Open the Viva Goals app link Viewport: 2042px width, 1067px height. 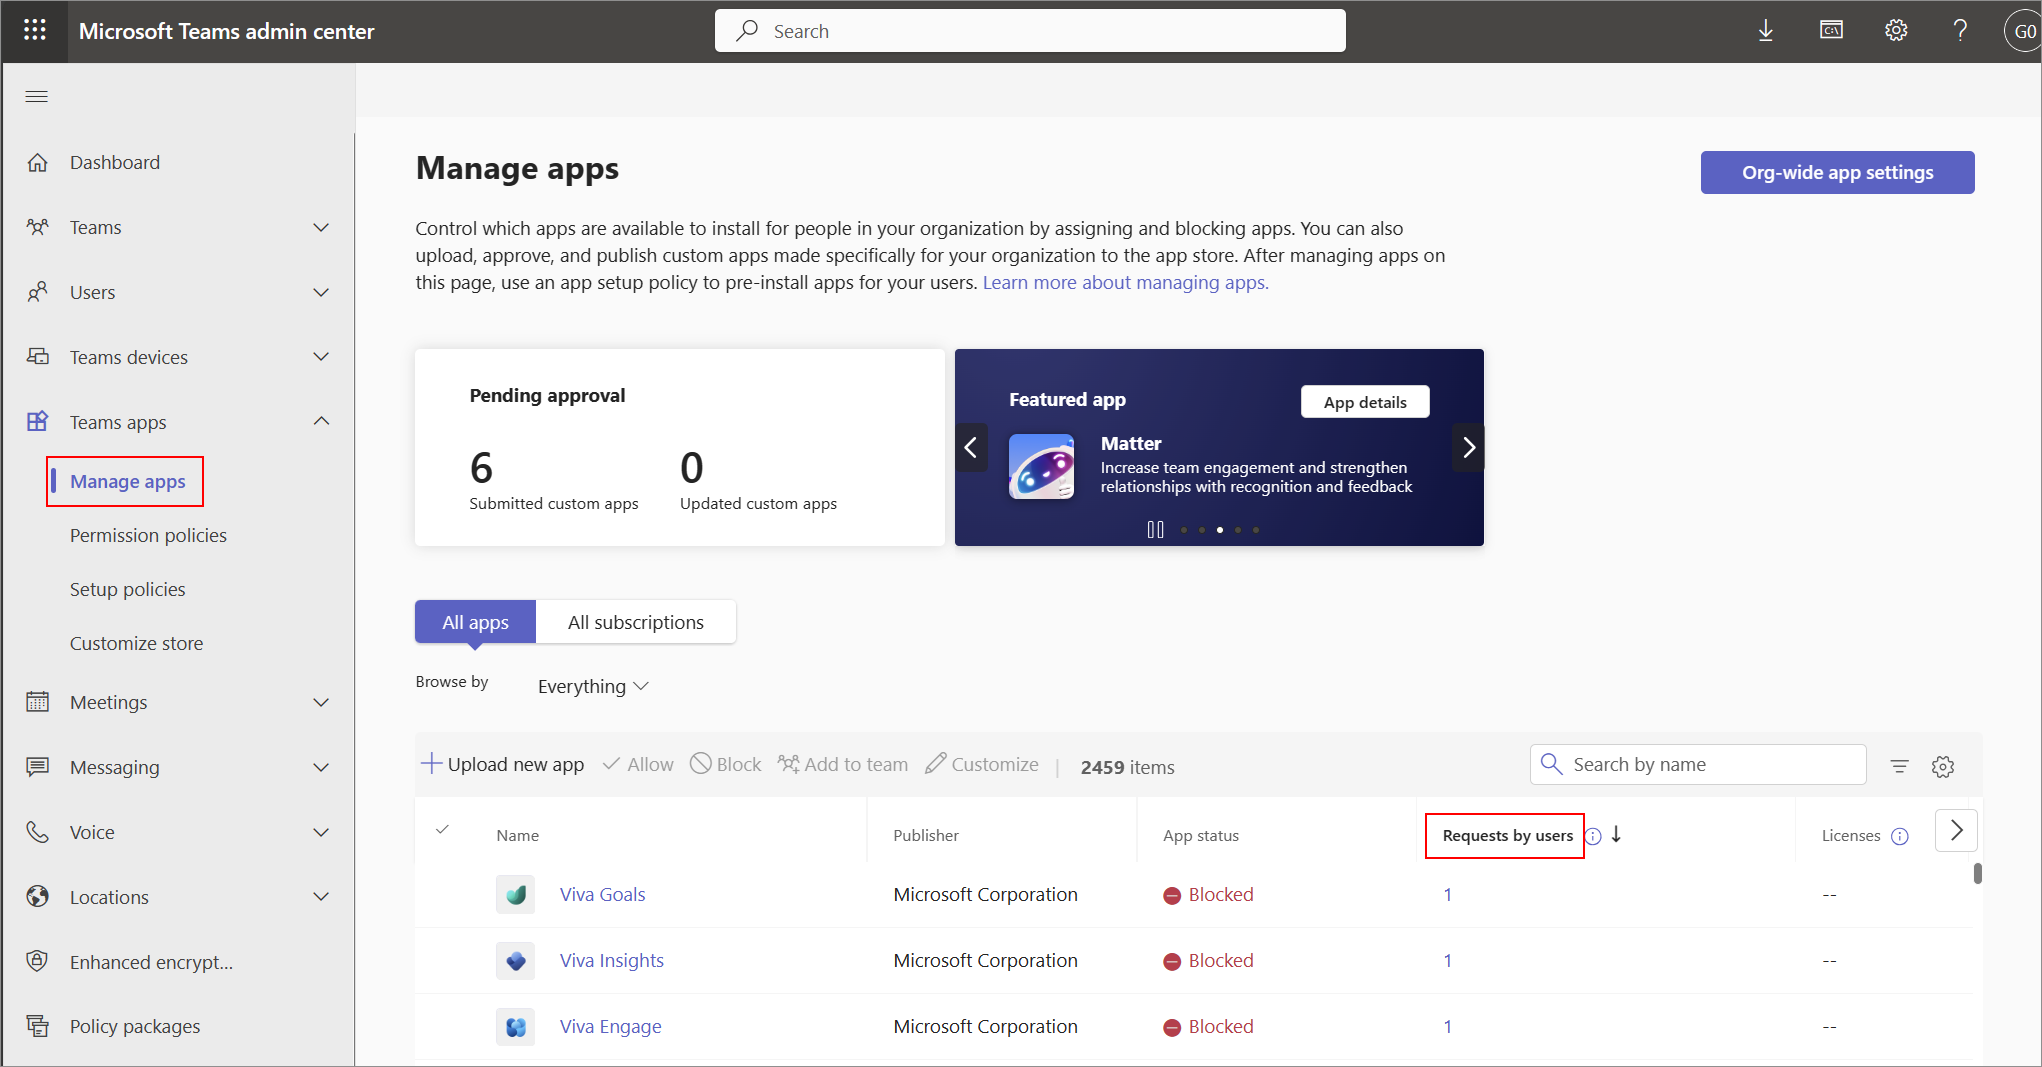click(x=602, y=894)
